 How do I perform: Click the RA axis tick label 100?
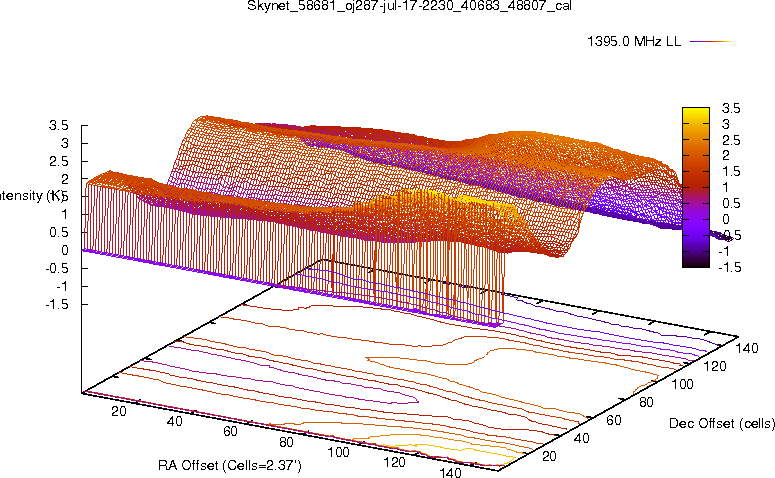click(x=339, y=452)
